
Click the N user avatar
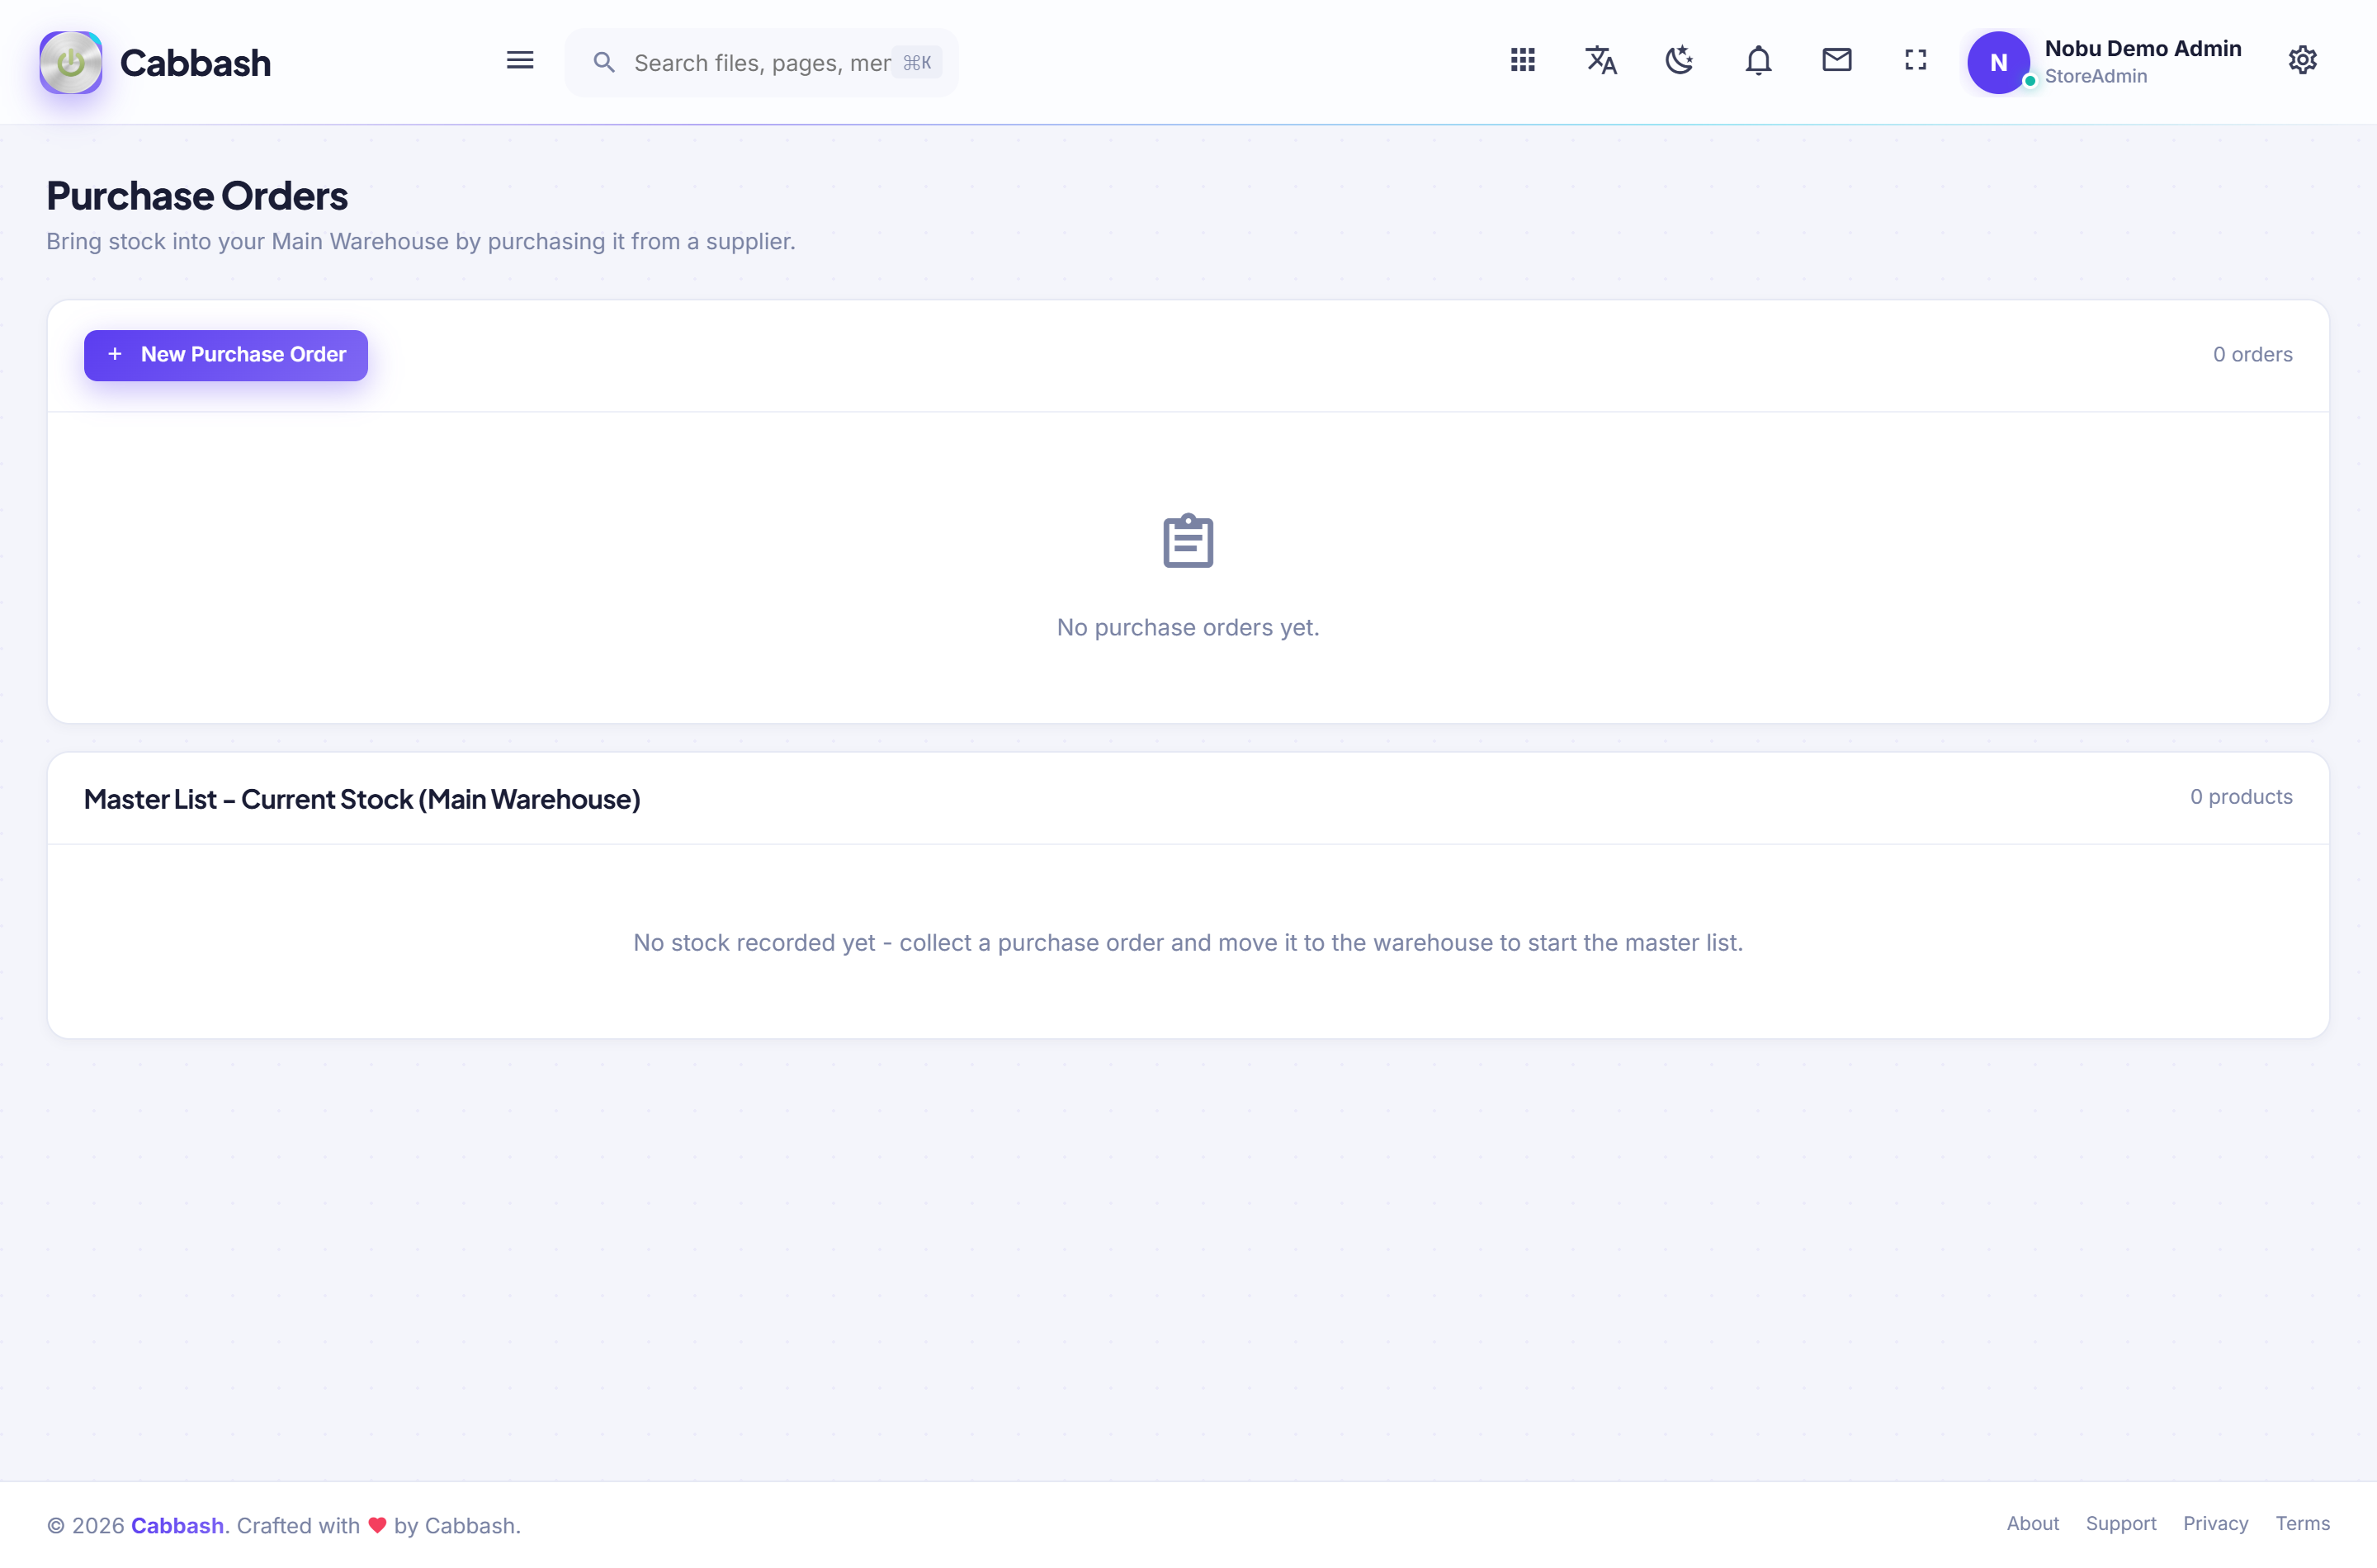pos(1998,63)
